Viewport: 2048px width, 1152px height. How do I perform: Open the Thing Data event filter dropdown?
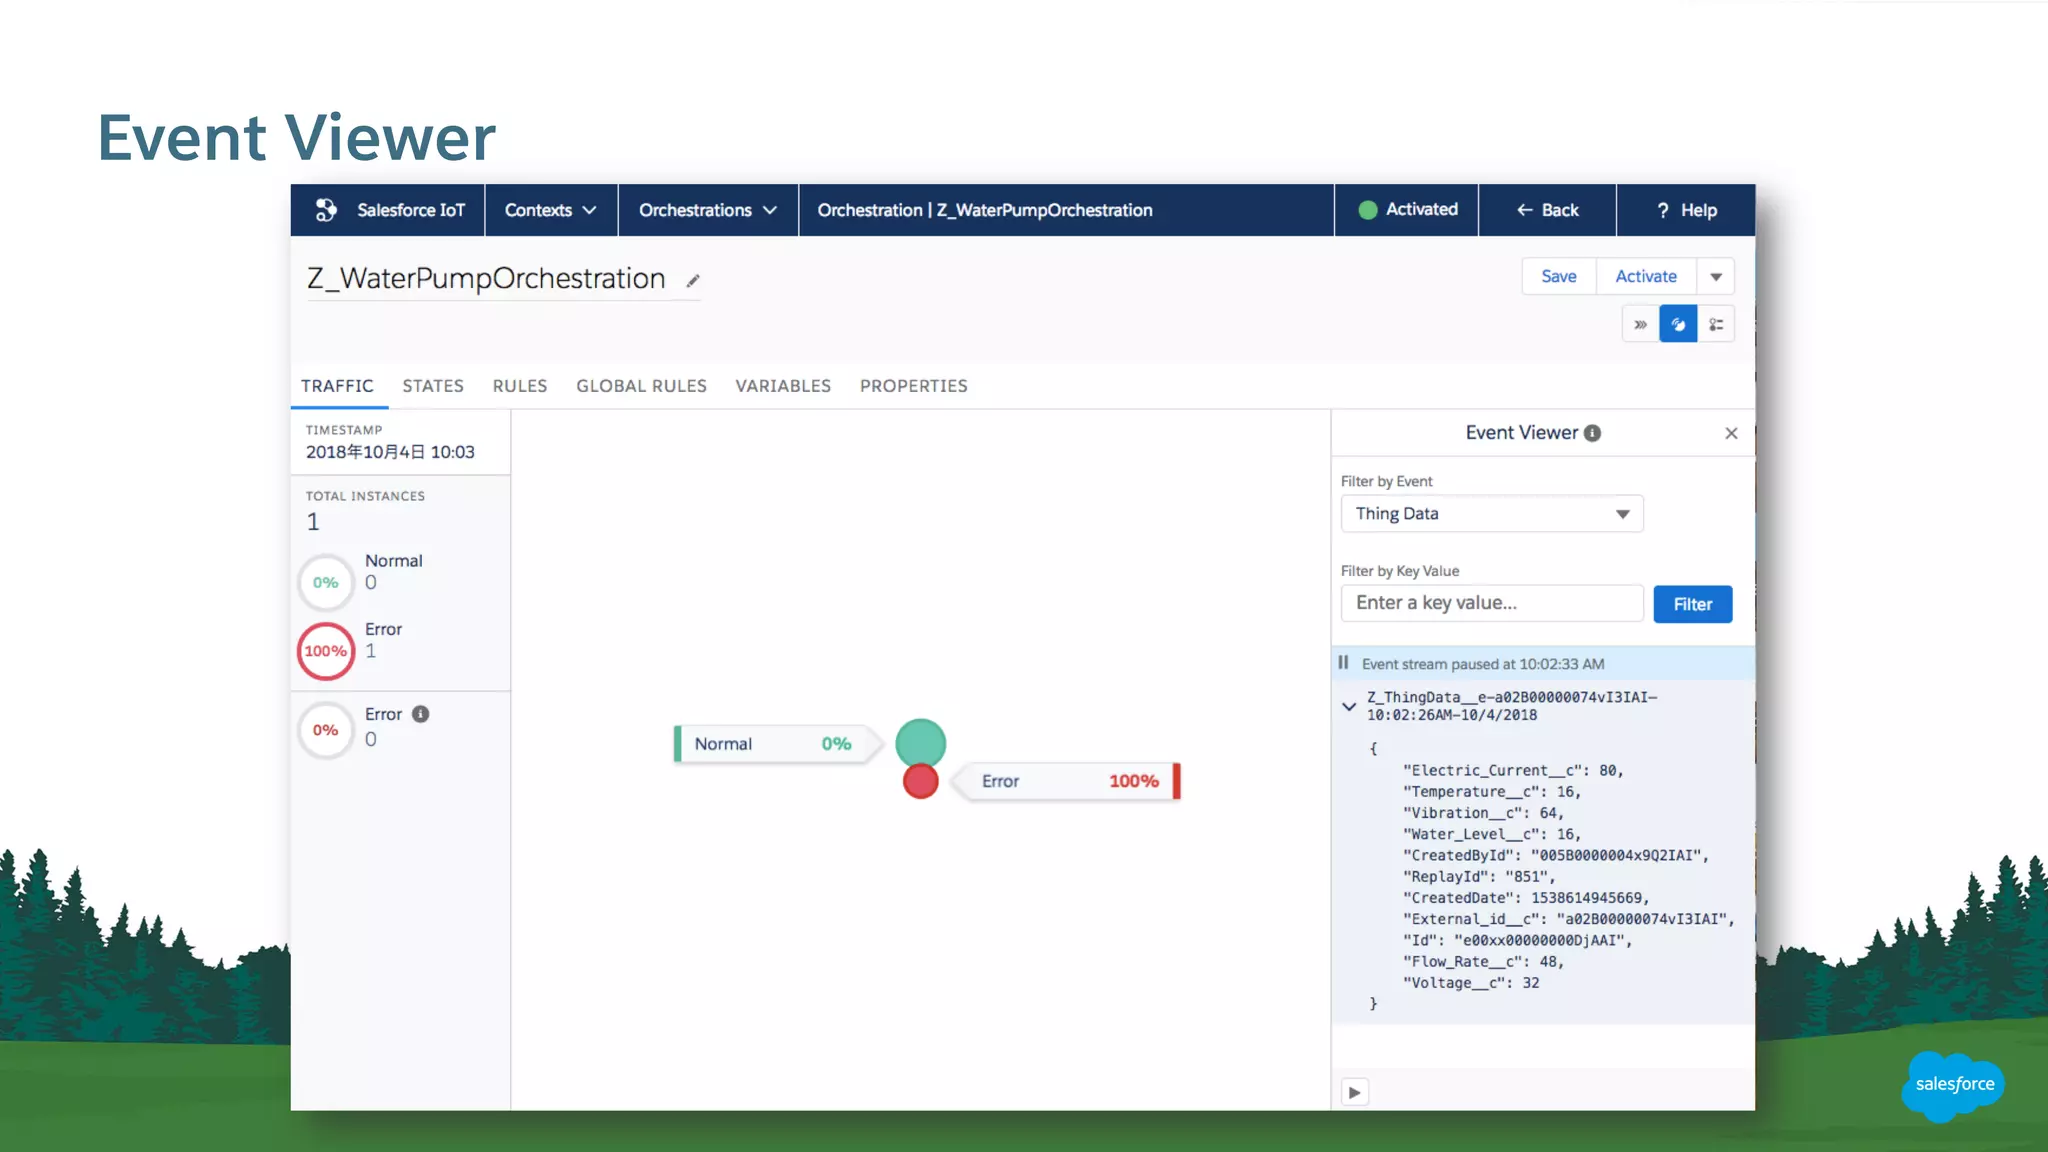click(1491, 514)
